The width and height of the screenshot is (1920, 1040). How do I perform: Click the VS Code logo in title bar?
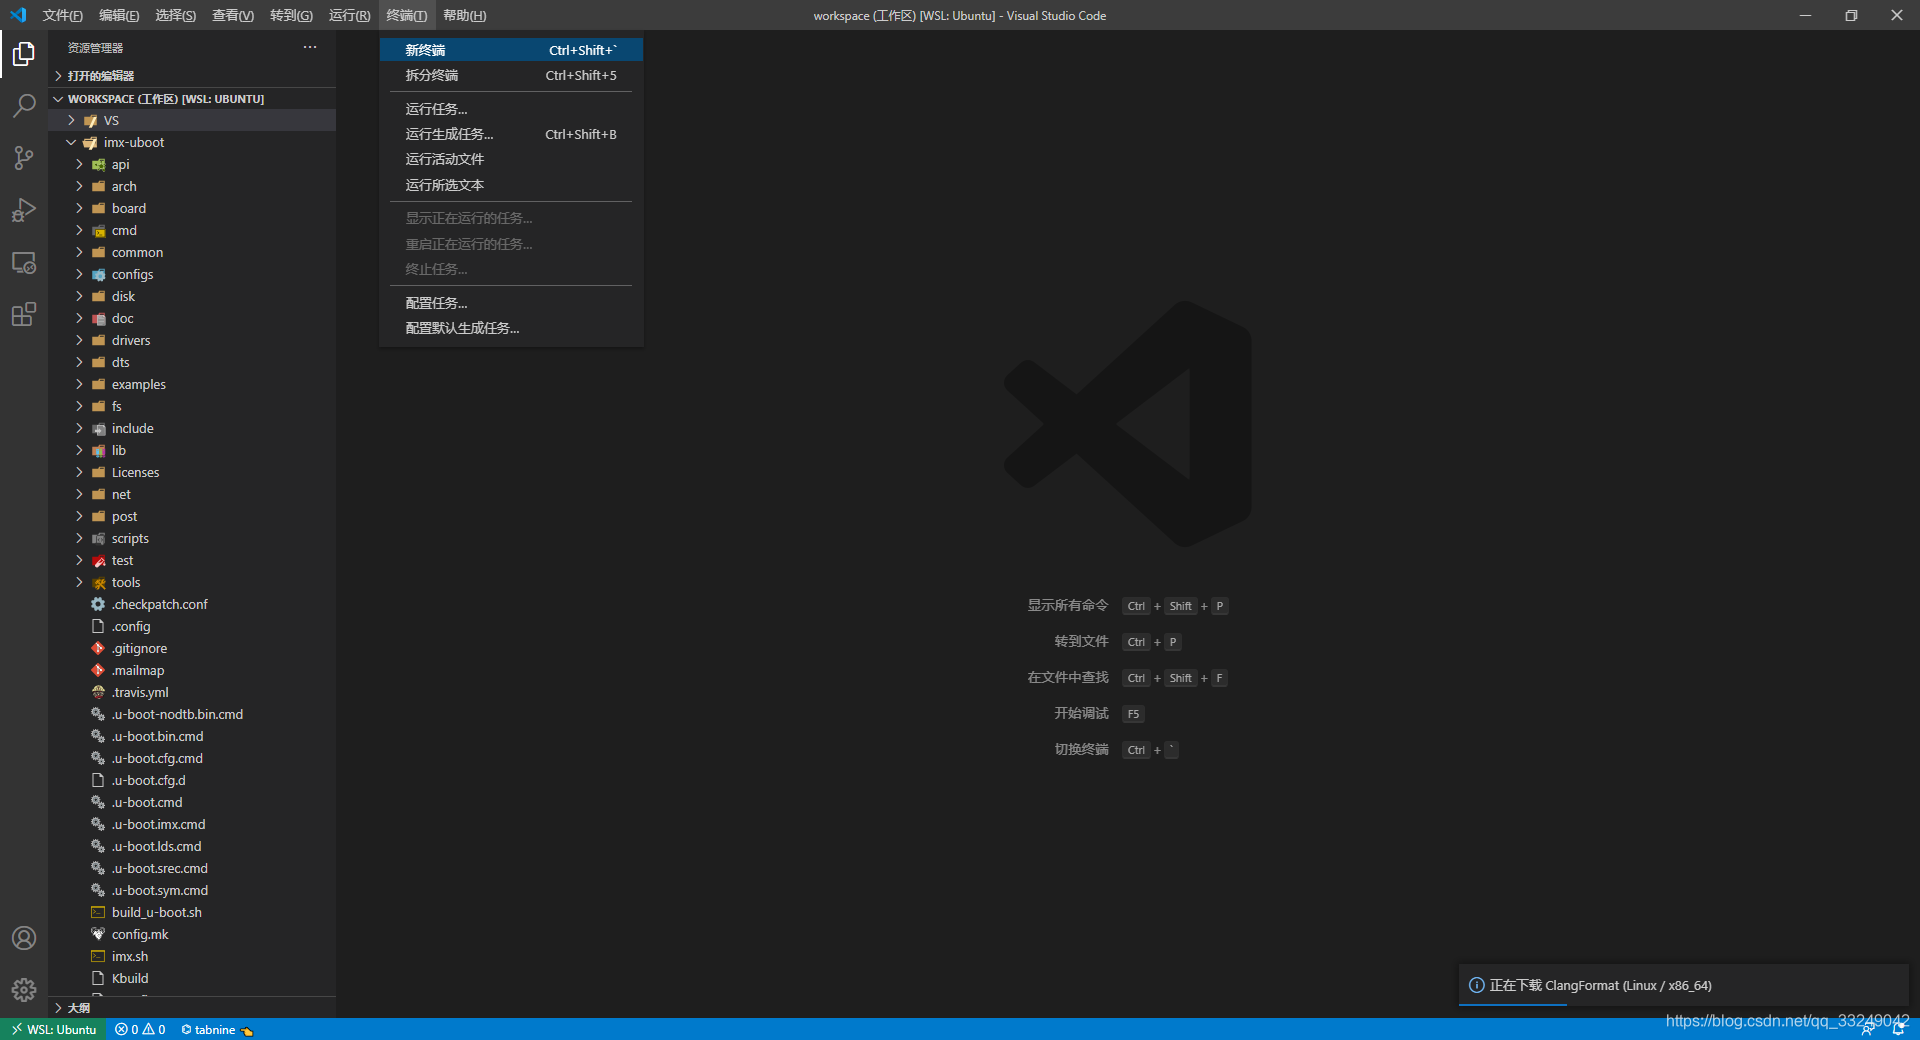18,15
